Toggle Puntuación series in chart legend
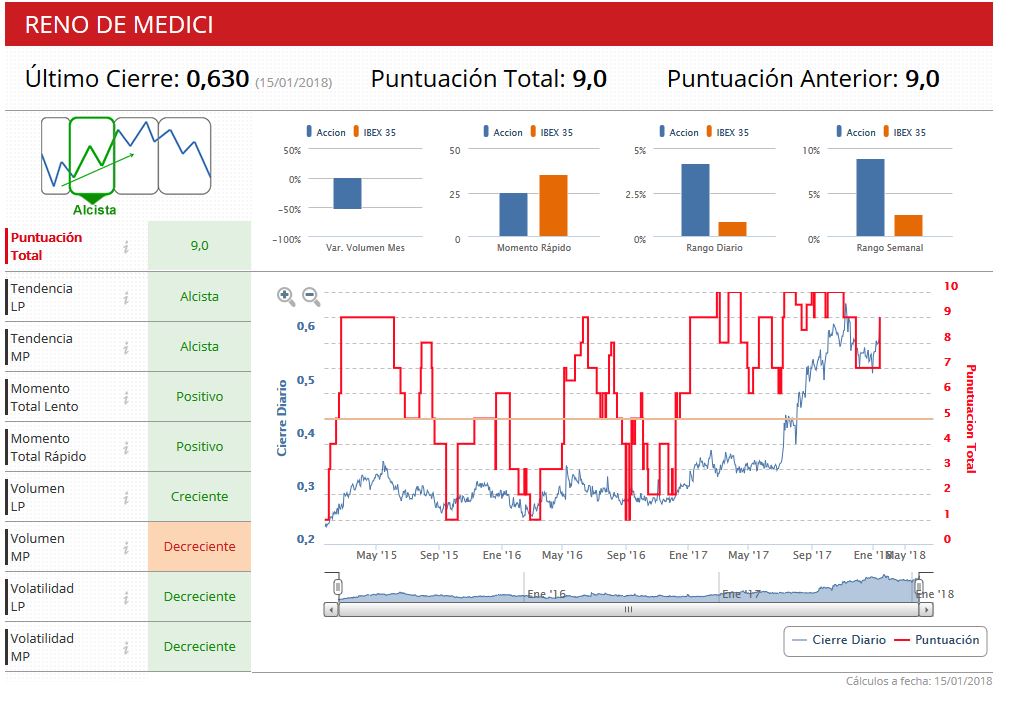This screenshot has height=702, width=1011. [937, 640]
